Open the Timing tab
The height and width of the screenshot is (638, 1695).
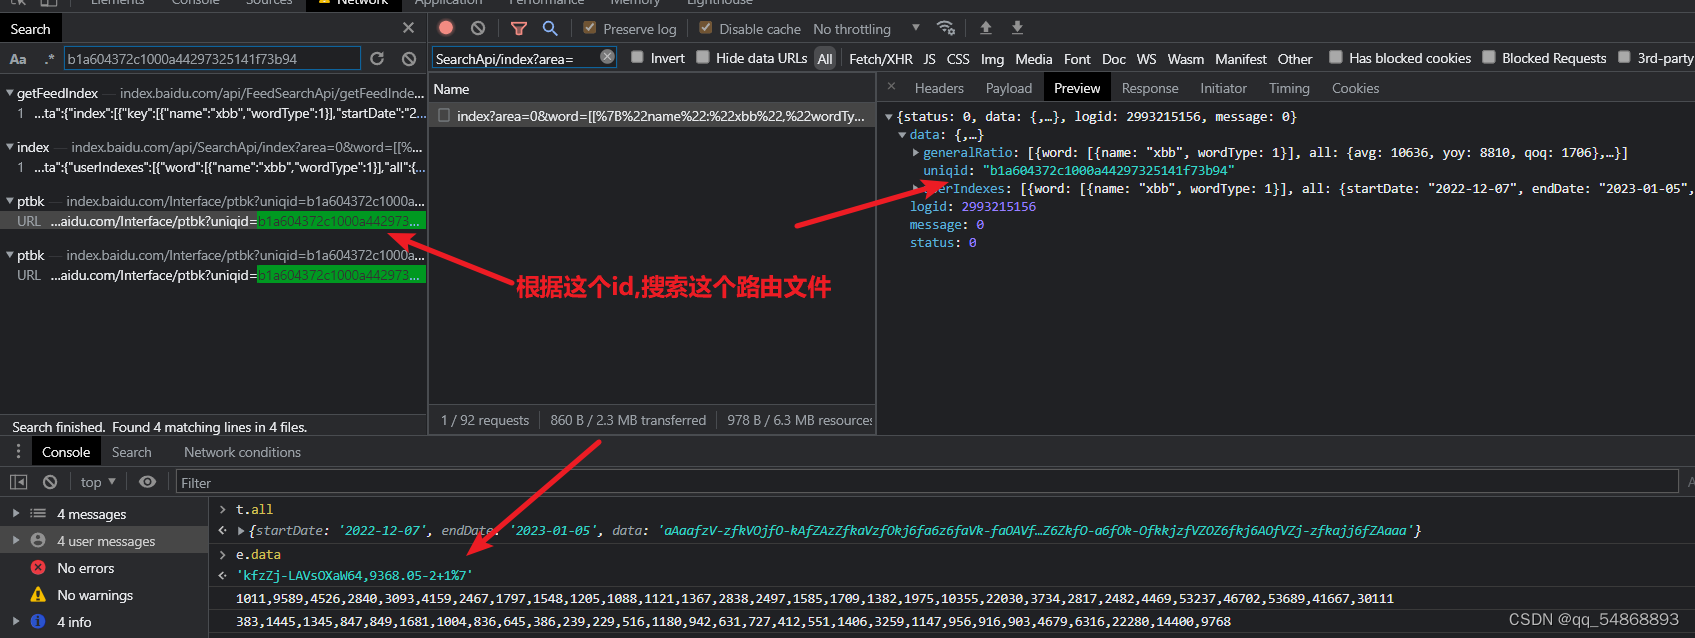click(x=1289, y=88)
